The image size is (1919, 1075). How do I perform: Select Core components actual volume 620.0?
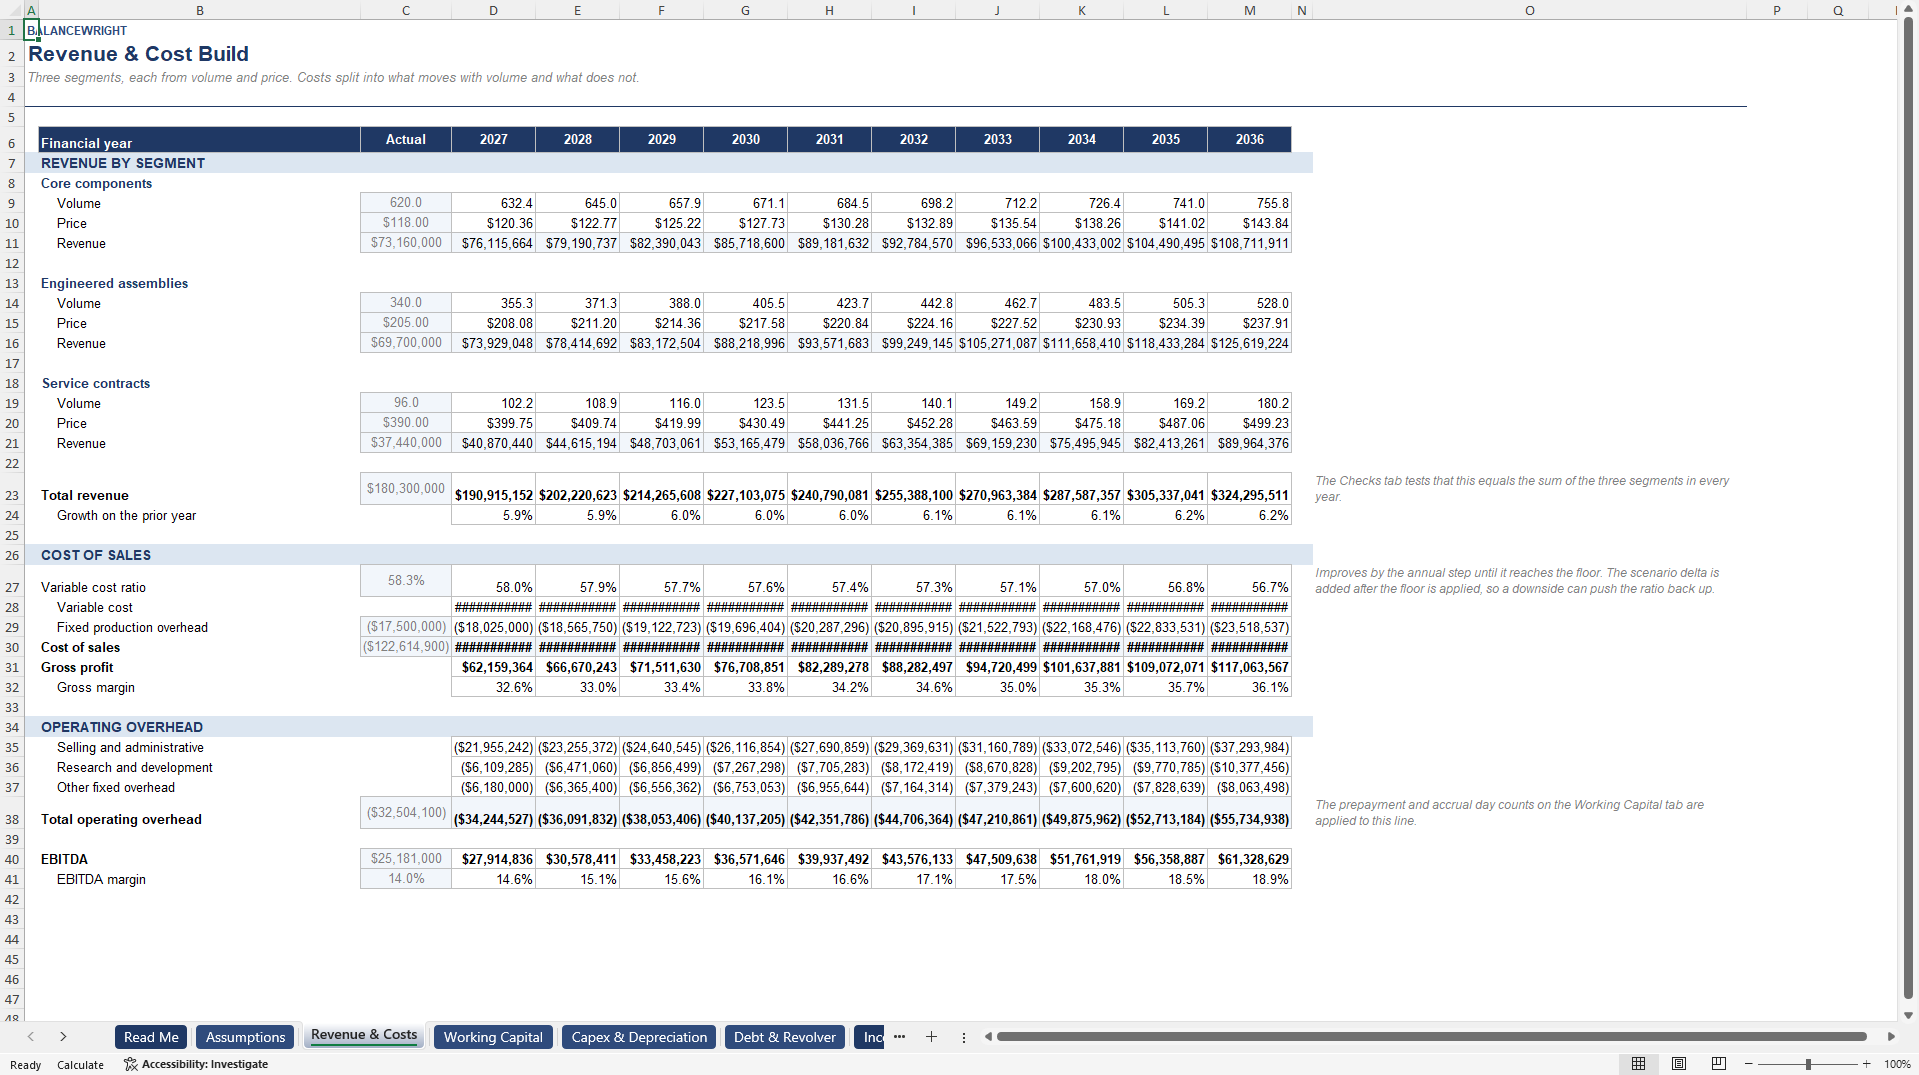point(406,203)
